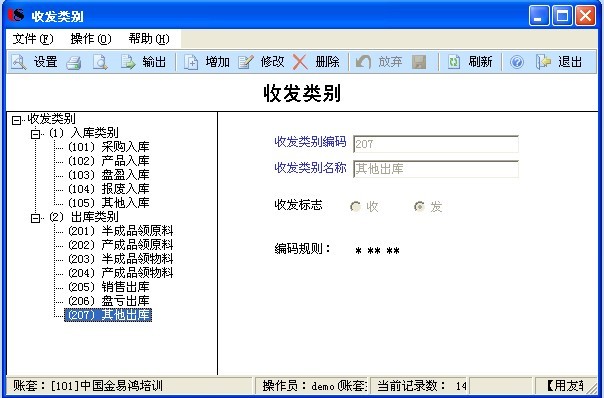Click the 设置 settings magnifier icon

coord(18,62)
